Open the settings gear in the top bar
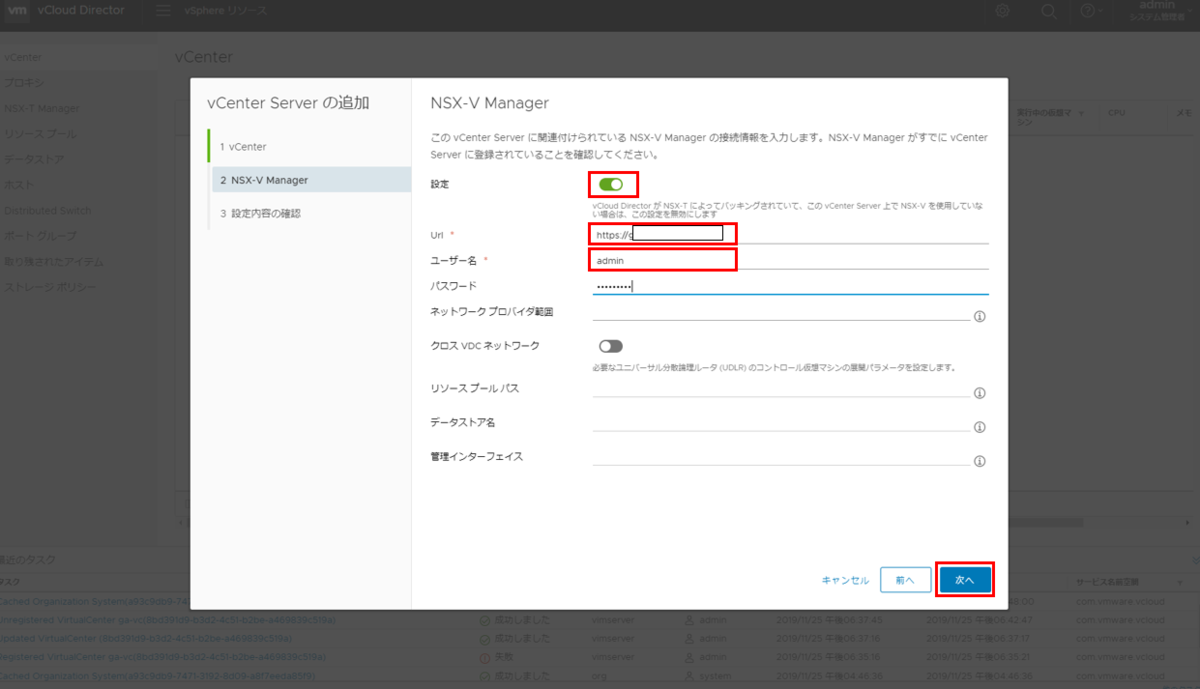The height and width of the screenshot is (689, 1200). pyautogui.click(x=1003, y=10)
